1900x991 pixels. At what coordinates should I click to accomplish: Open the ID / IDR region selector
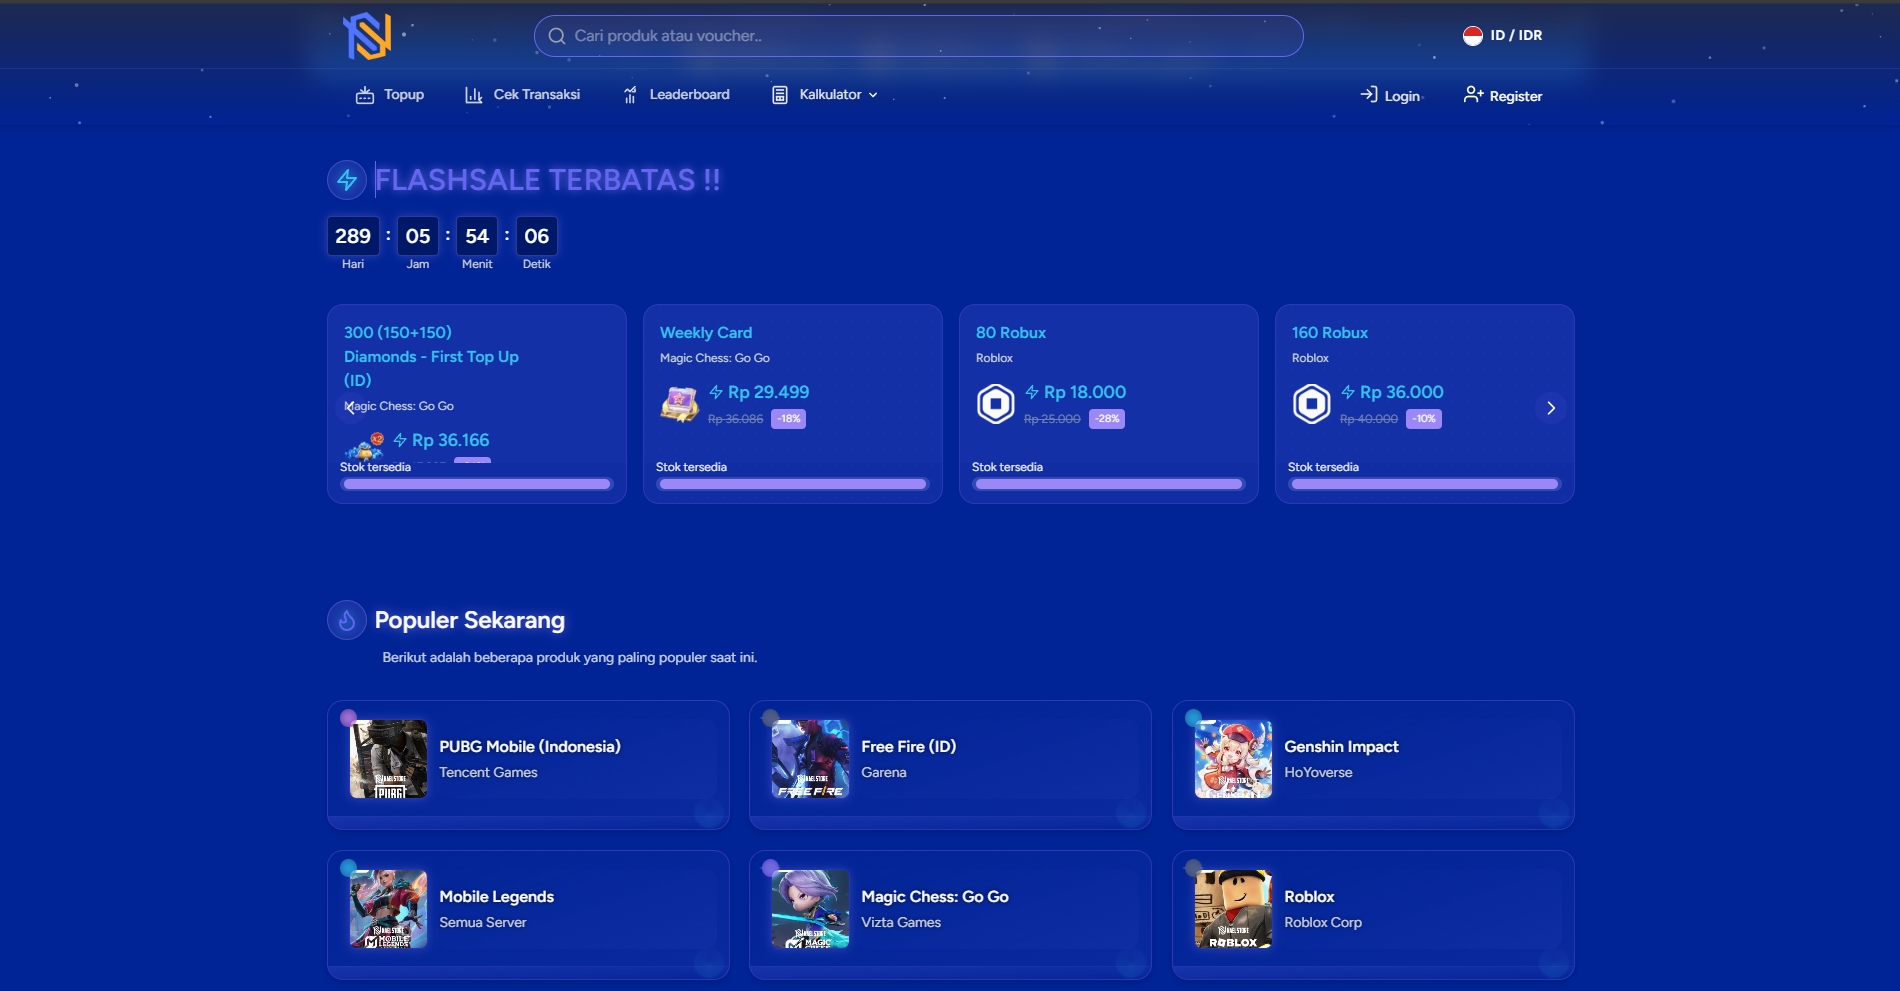pos(1503,36)
